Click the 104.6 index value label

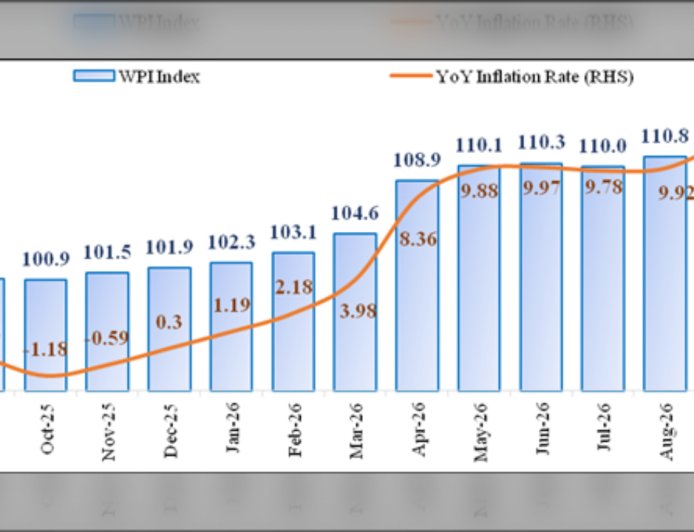[x=355, y=213]
